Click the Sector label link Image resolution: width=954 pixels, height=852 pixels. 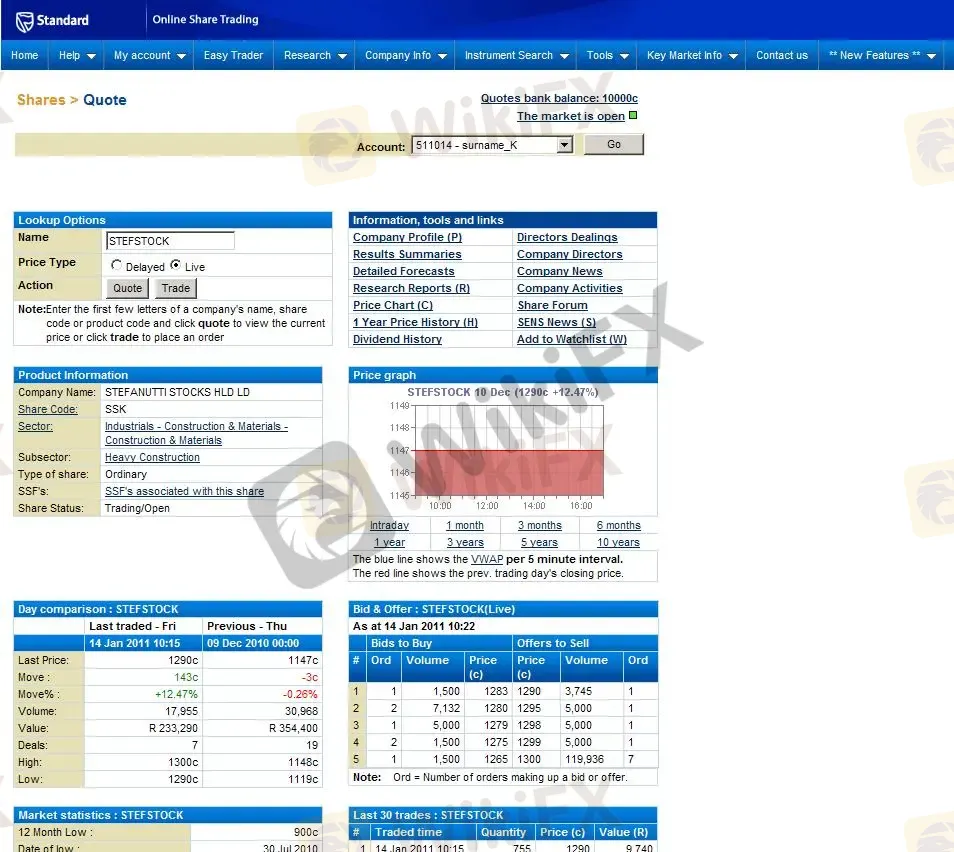35,426
